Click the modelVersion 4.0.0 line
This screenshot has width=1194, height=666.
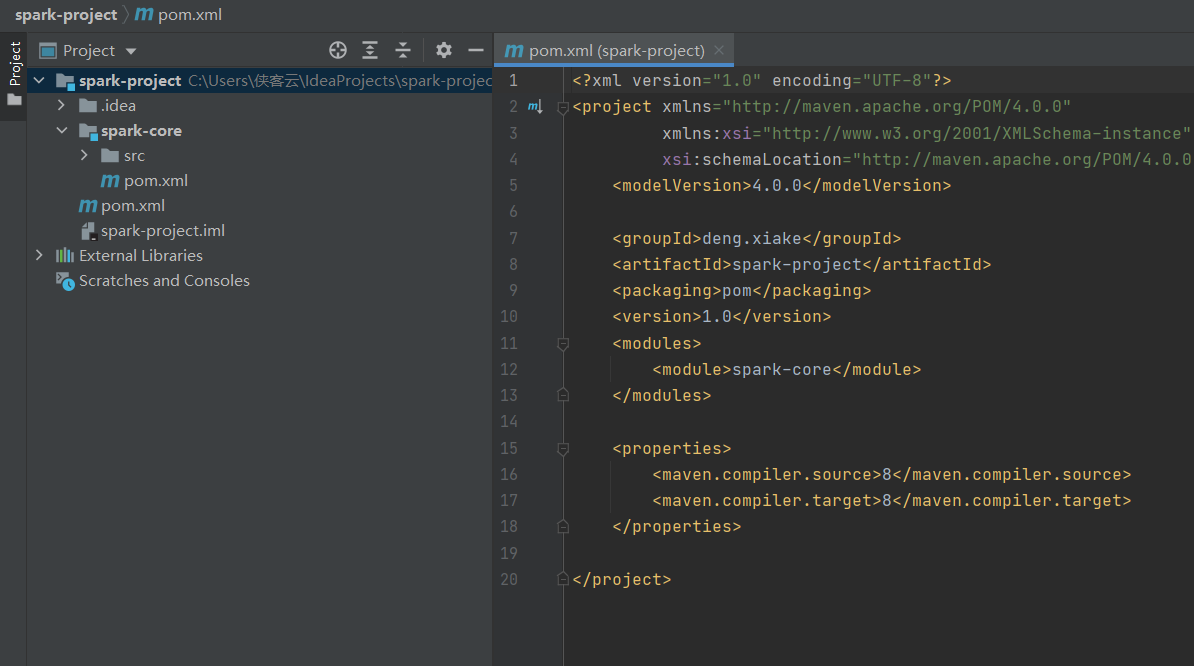point(781,185)
